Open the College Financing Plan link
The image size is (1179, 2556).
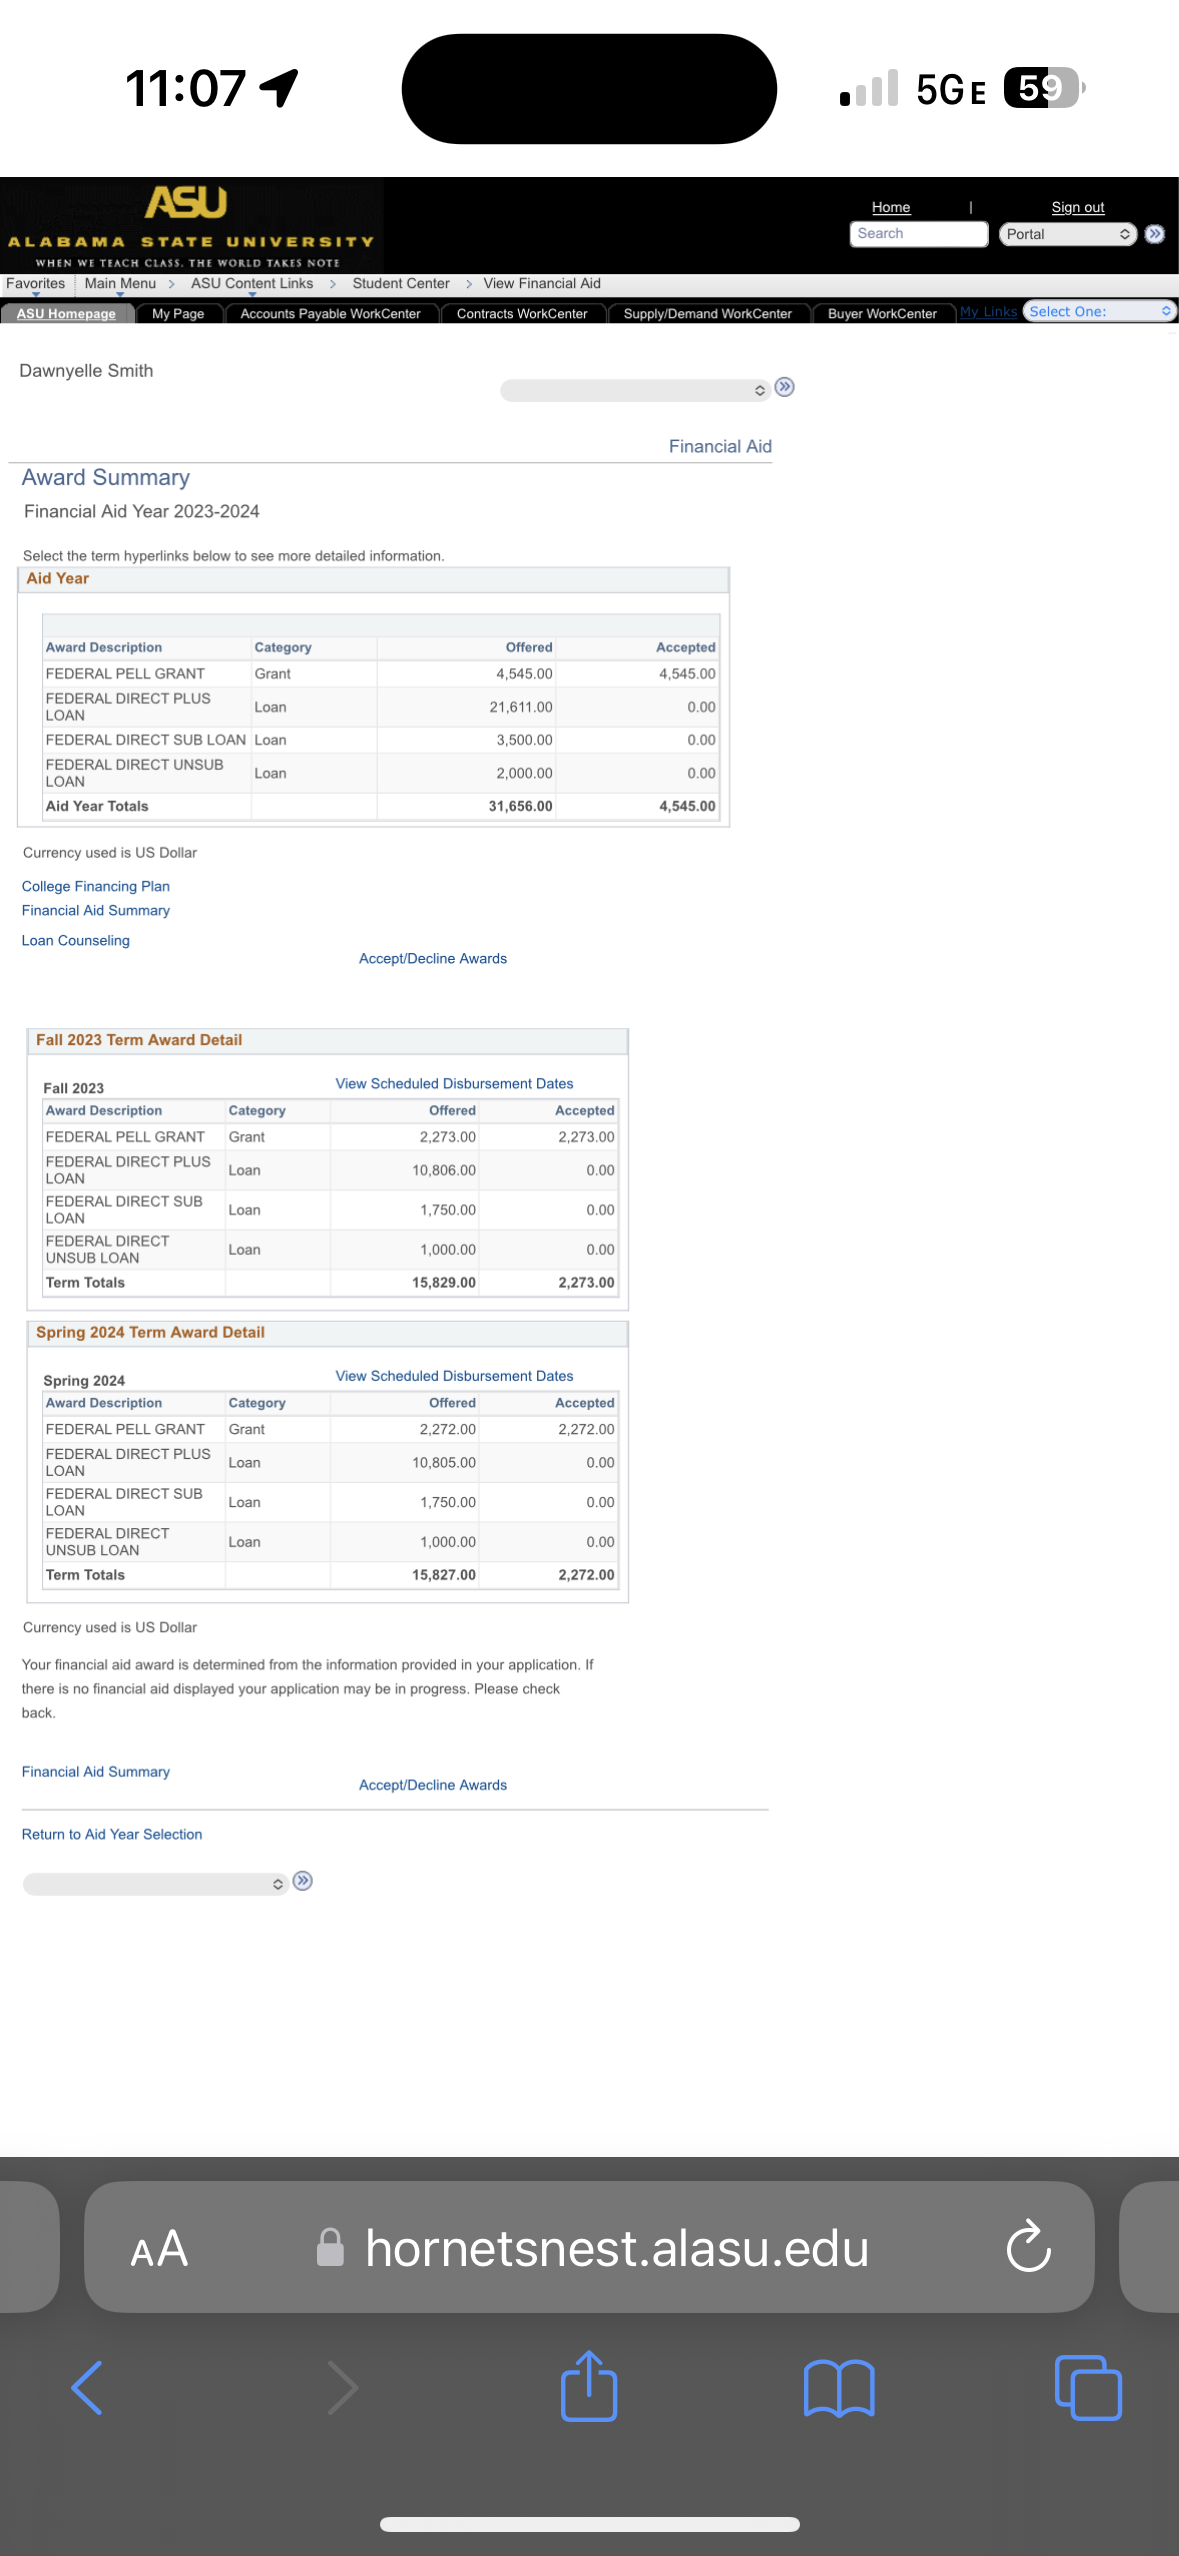coord(96,886)
